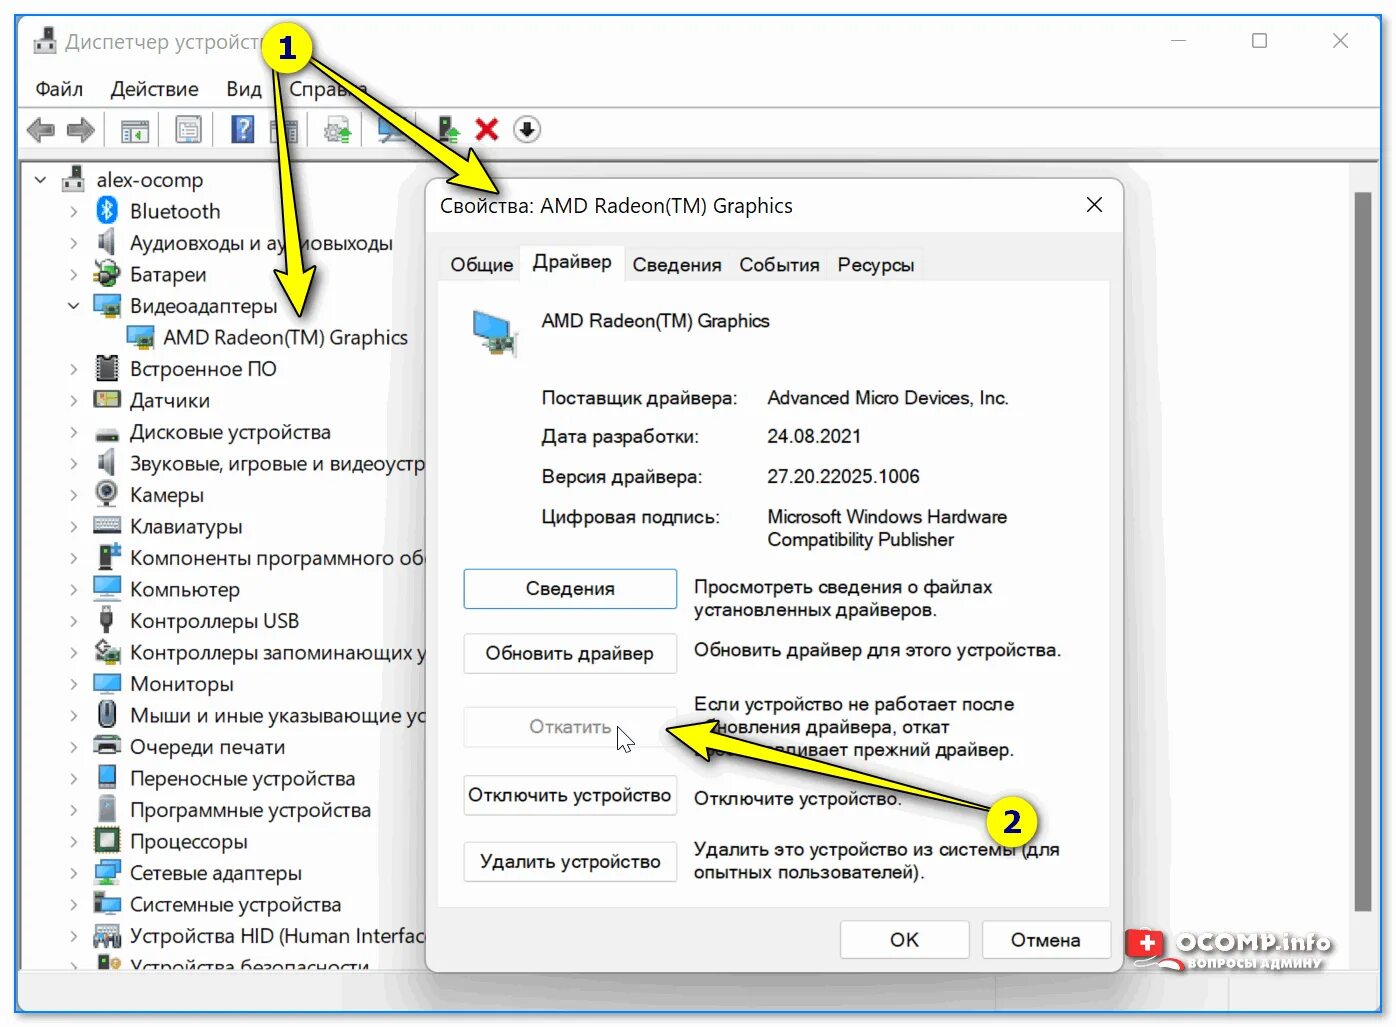Screen dimensions: 1396x1027
Task: Click the Очереди печати printer icon
Action: pos(107,746)
